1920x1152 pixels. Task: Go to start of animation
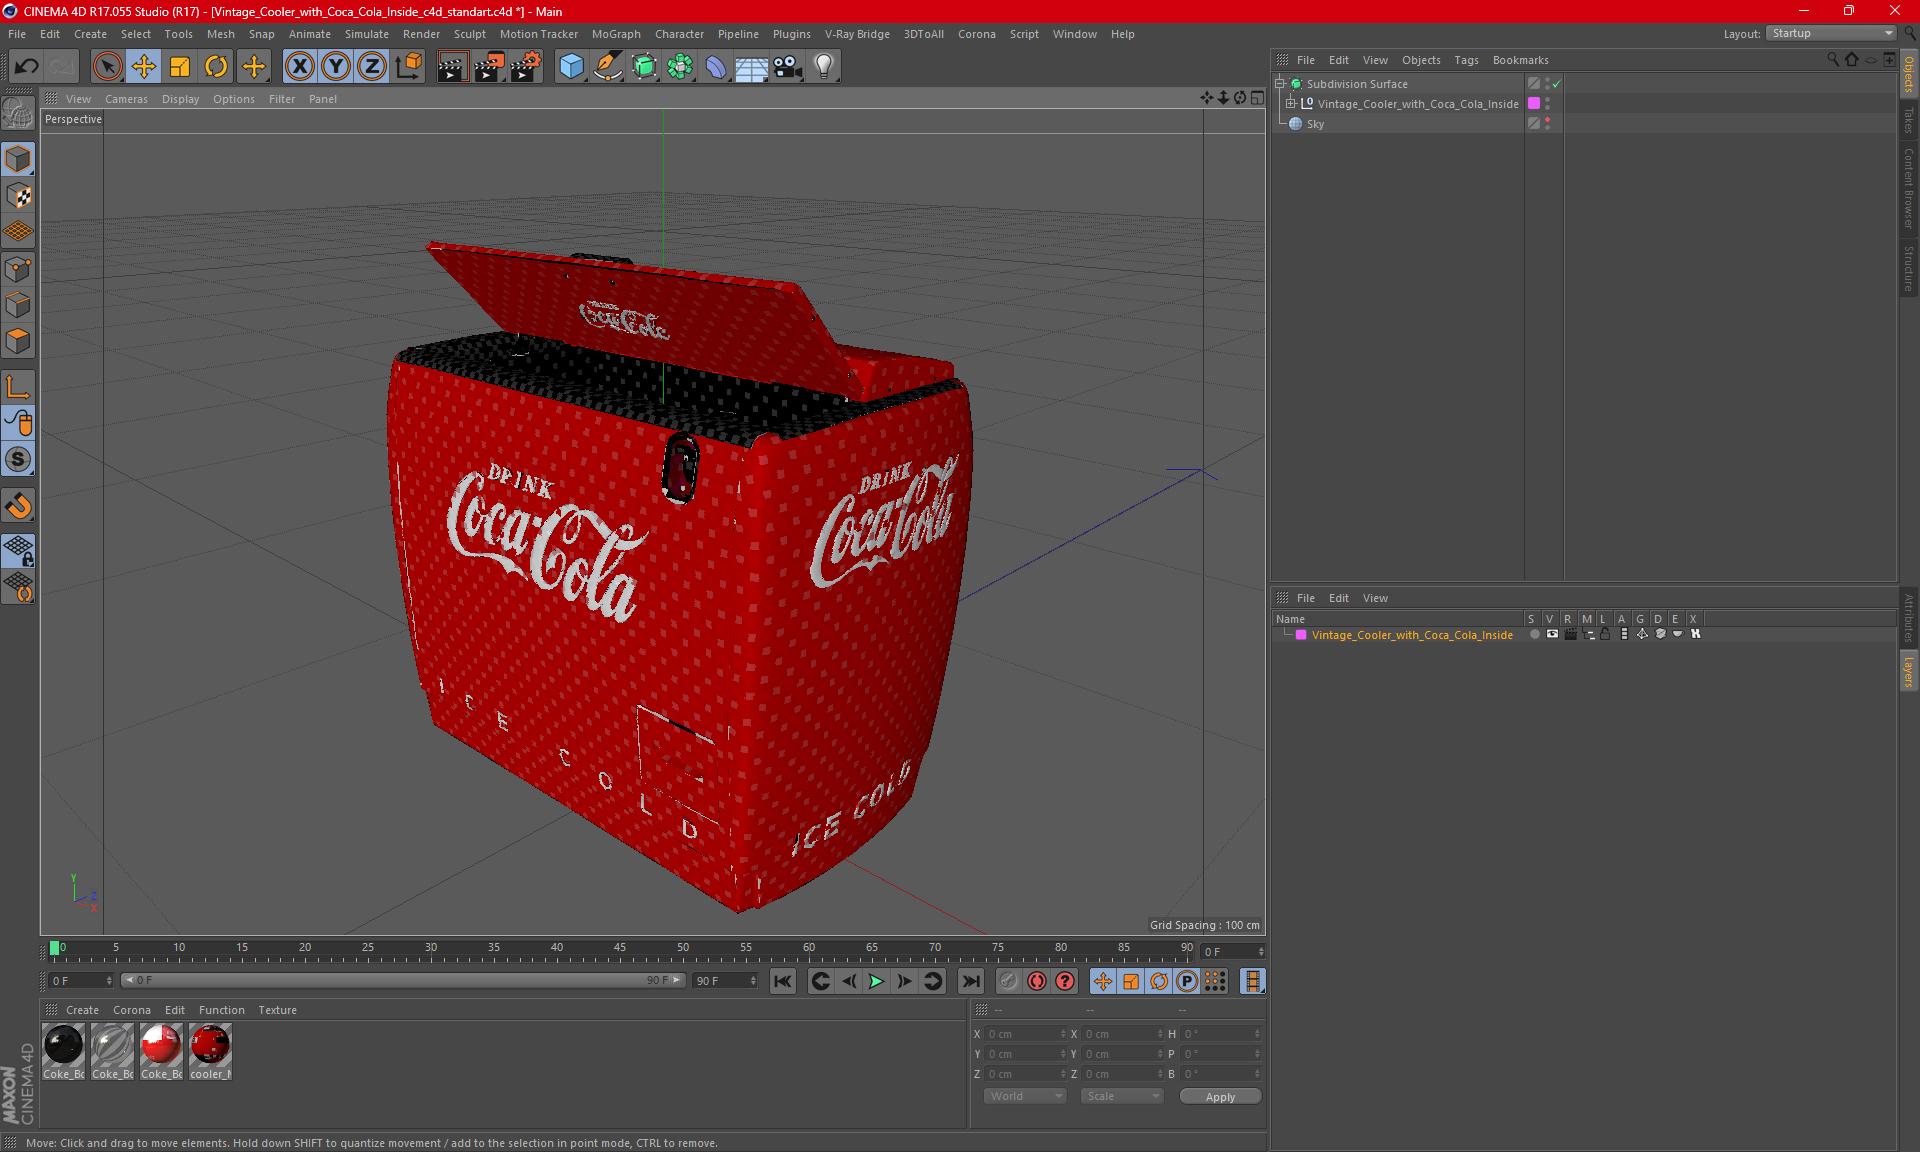tap(783, 981)
